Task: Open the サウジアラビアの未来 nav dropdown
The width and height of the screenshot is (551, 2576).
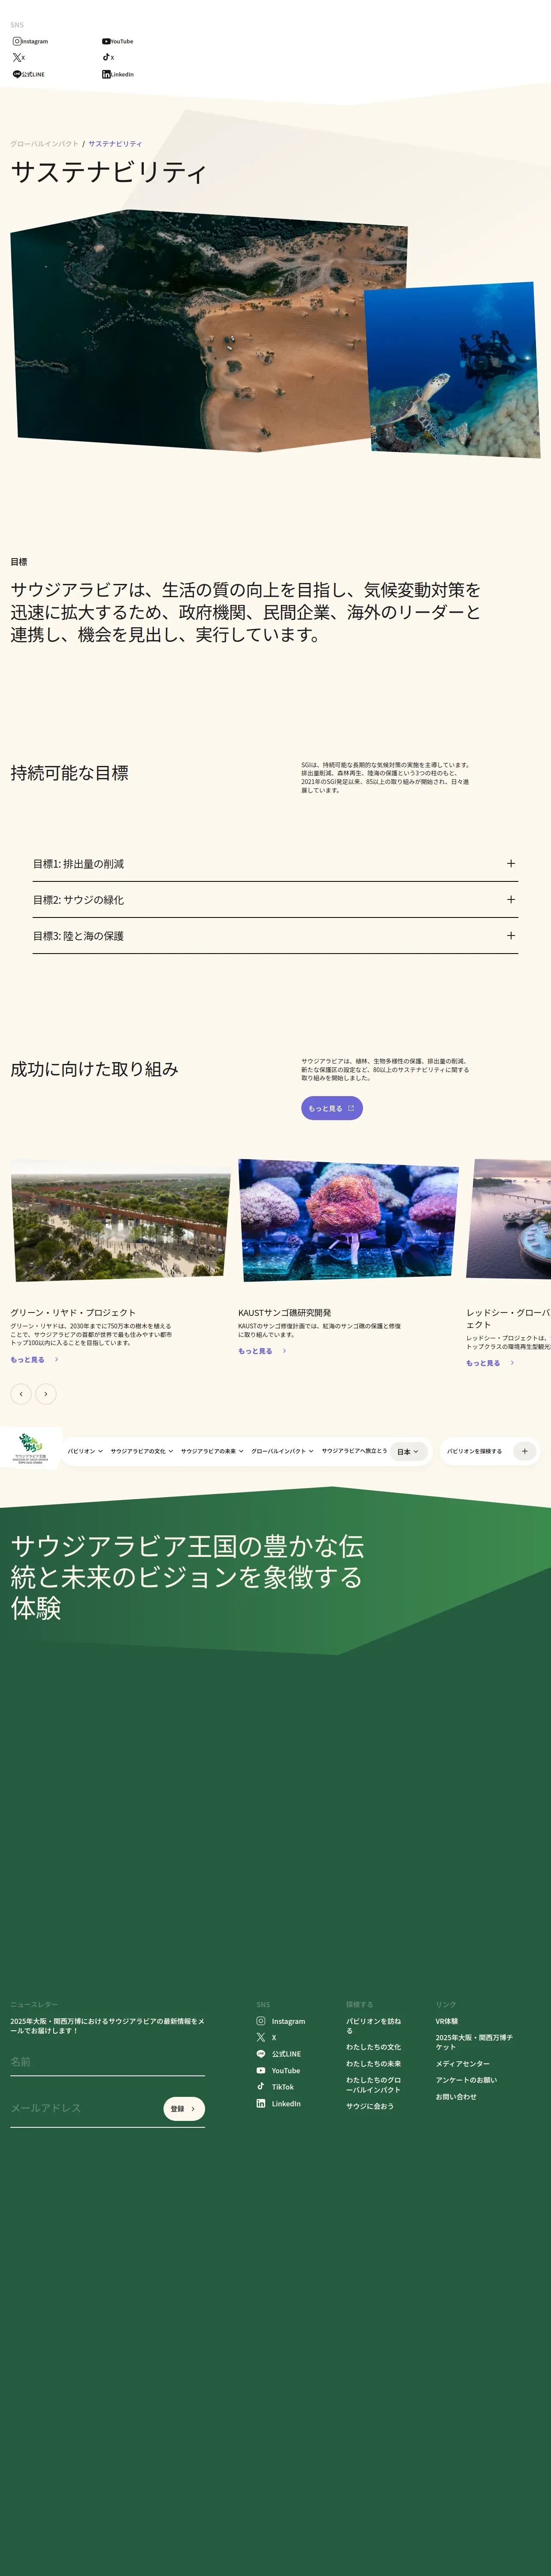Action: [x=212, y=1451]
